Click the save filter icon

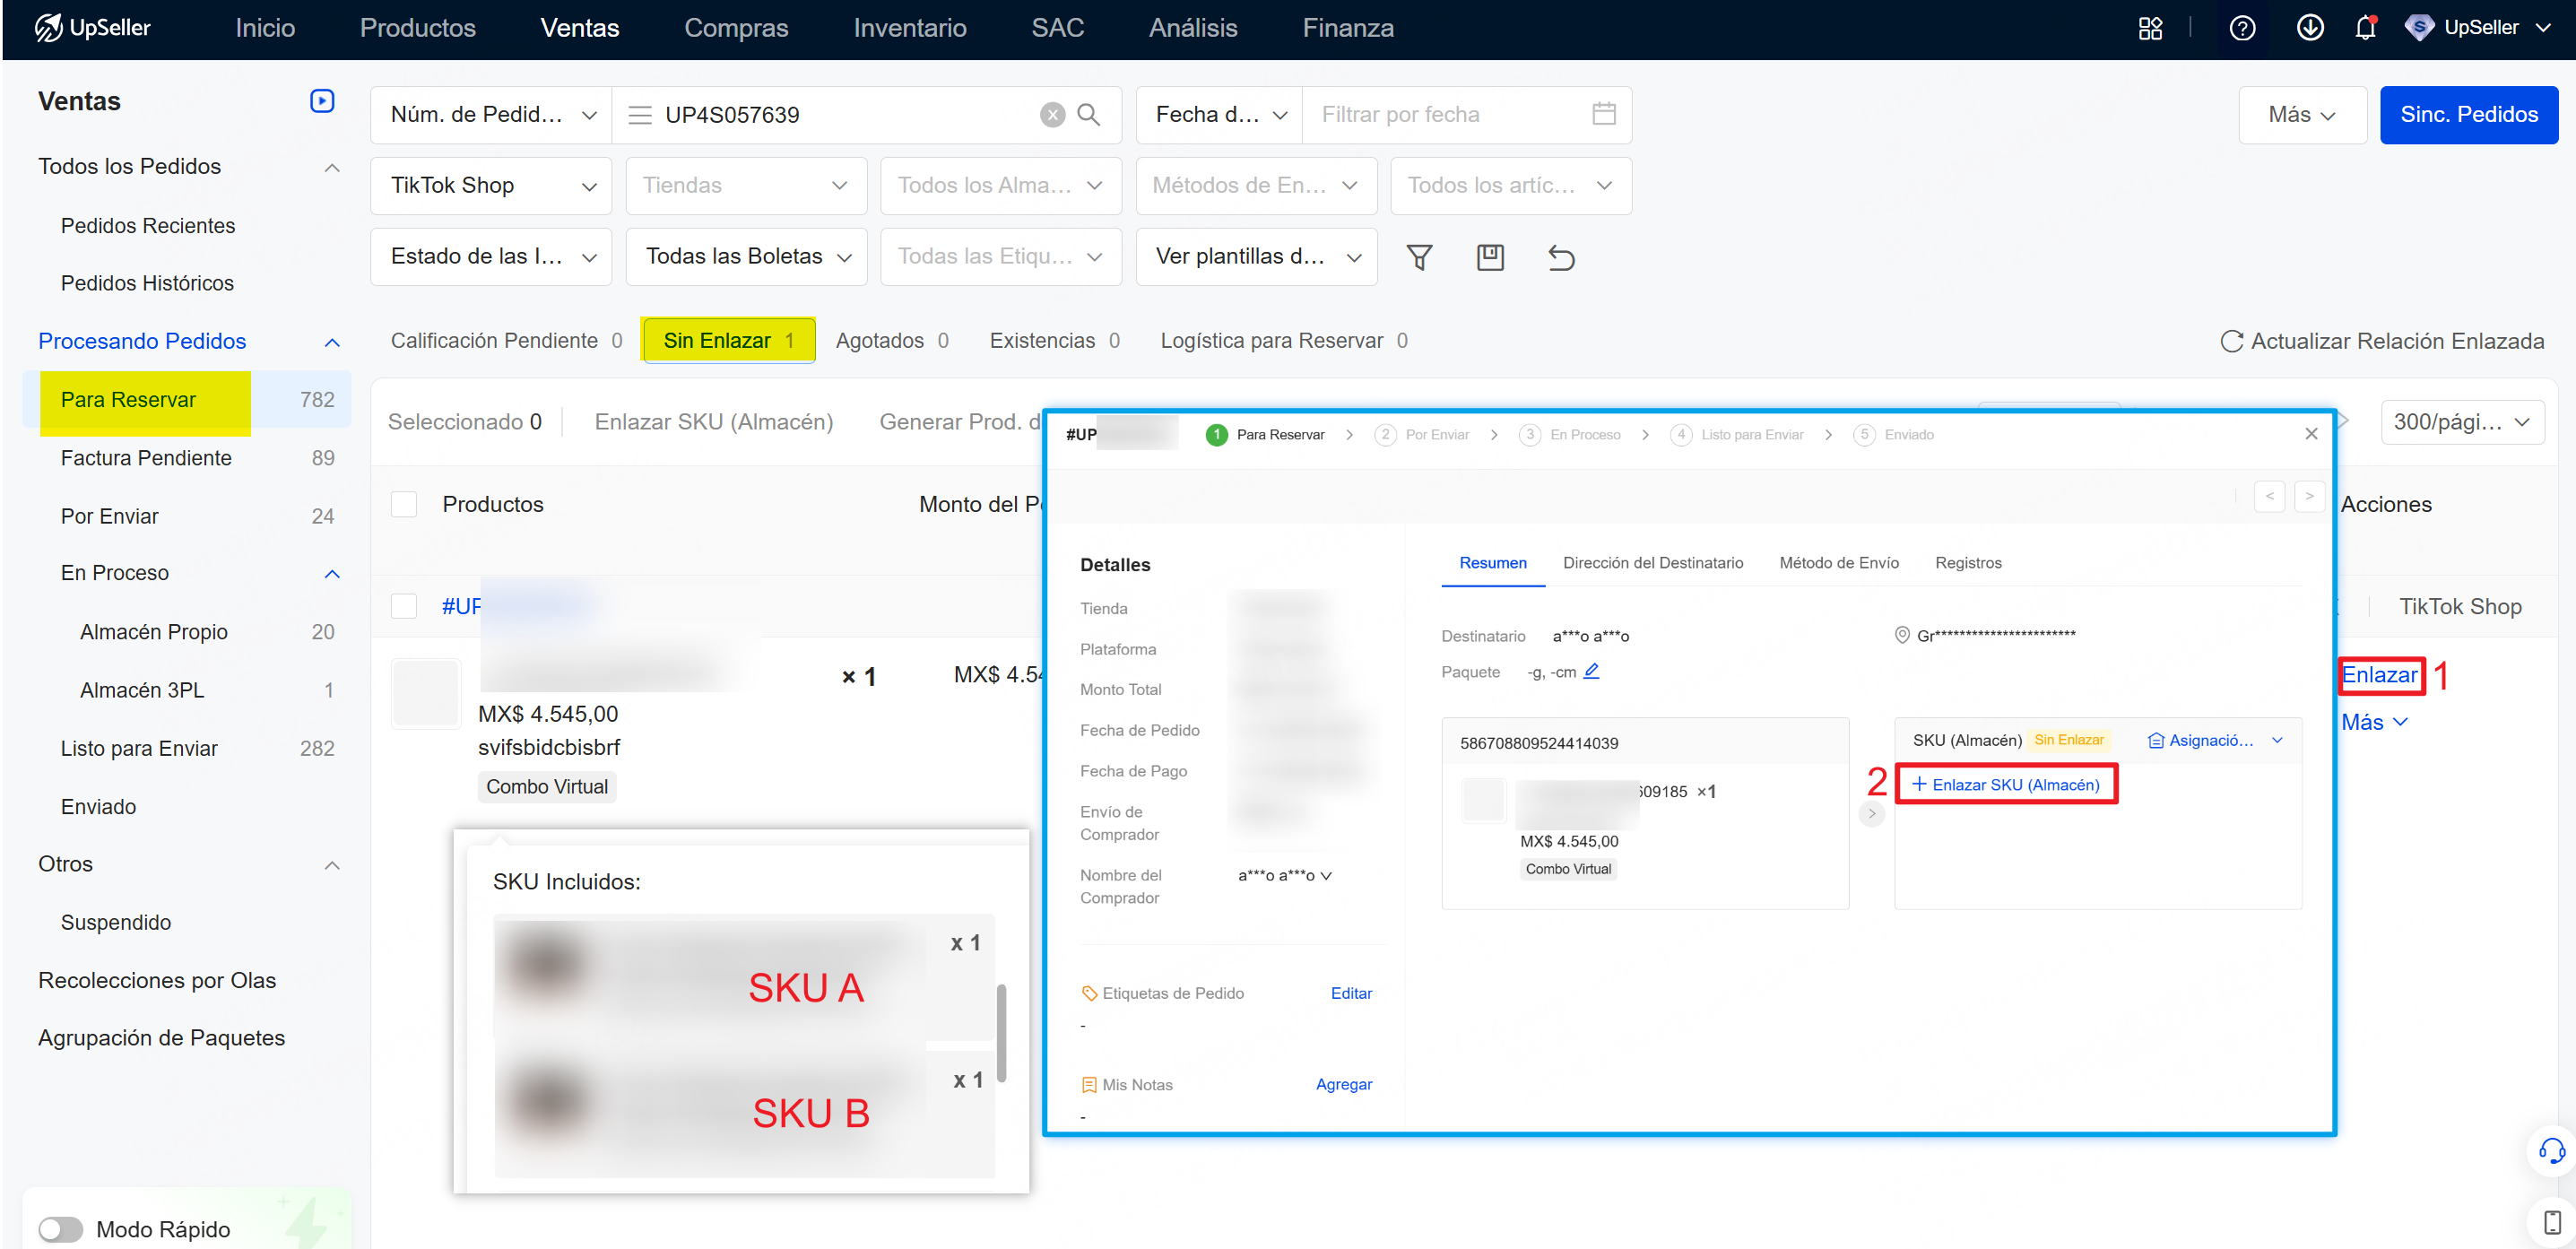coord(1490,257)
